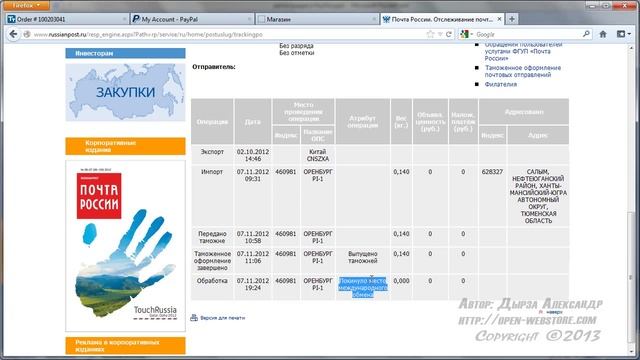Open Реклама в корпоративных изданиях button
The width and height of the screenshot is (640, 360).
coord(125,345)
